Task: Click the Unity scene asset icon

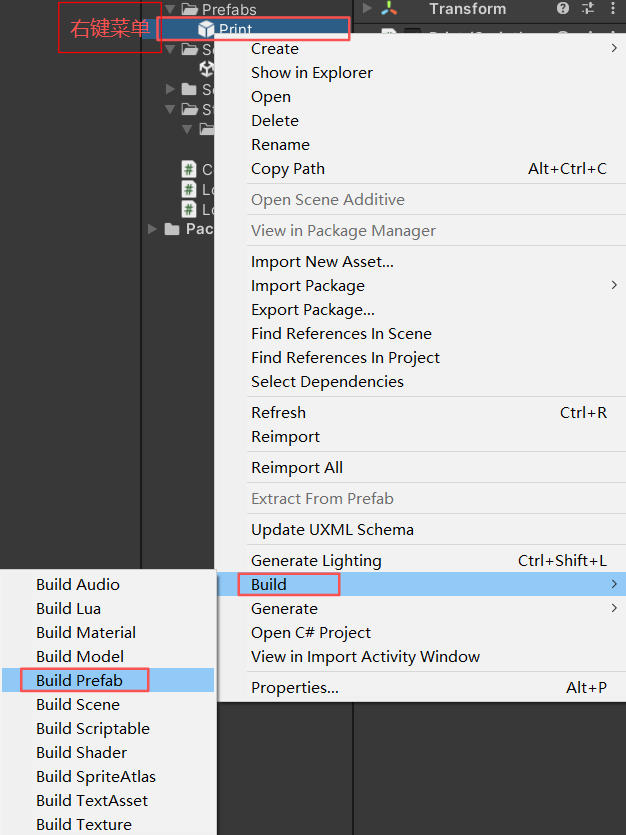Action: [207, 69]
